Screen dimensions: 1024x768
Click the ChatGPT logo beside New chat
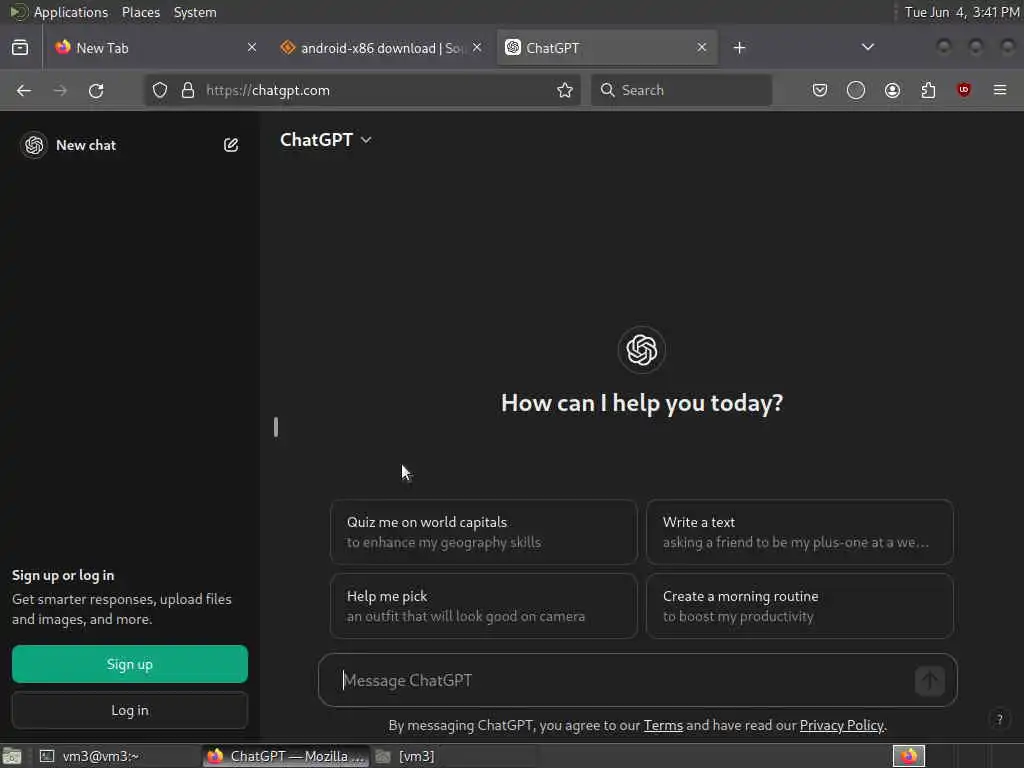click(x=34, y=145)
